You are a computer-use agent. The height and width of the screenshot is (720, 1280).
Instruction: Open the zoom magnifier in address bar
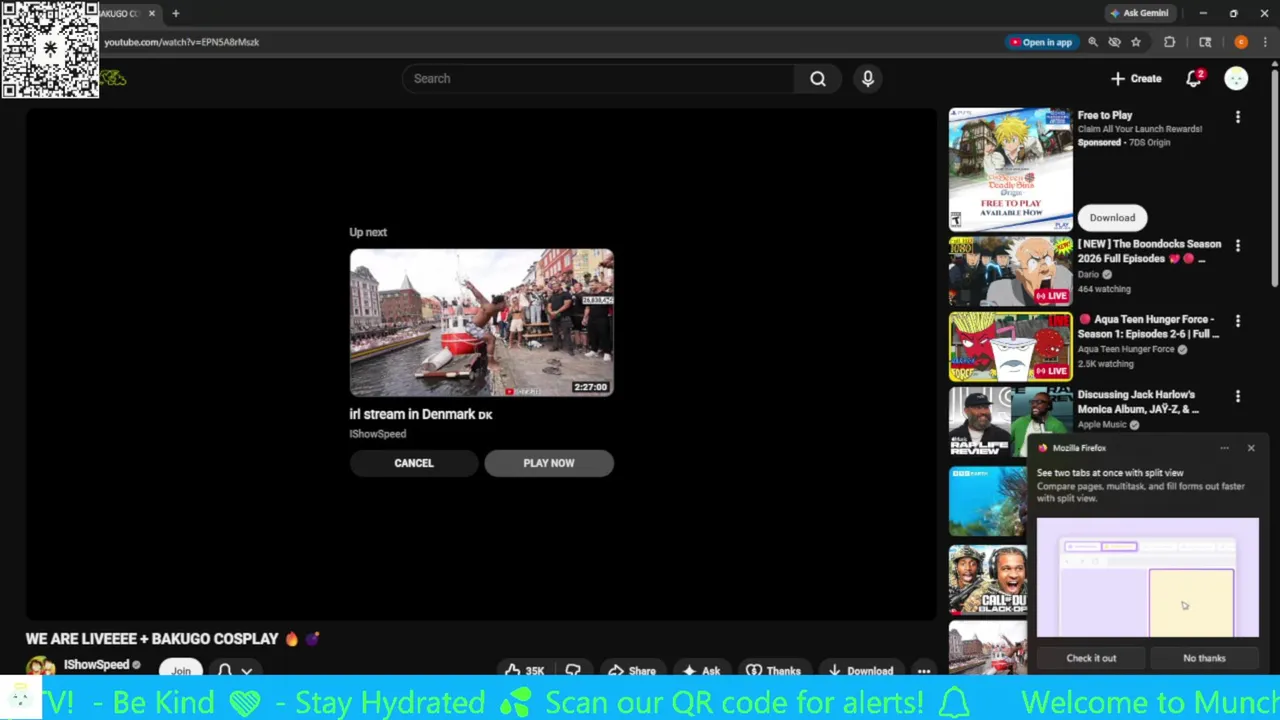[x=1093, y=42]
